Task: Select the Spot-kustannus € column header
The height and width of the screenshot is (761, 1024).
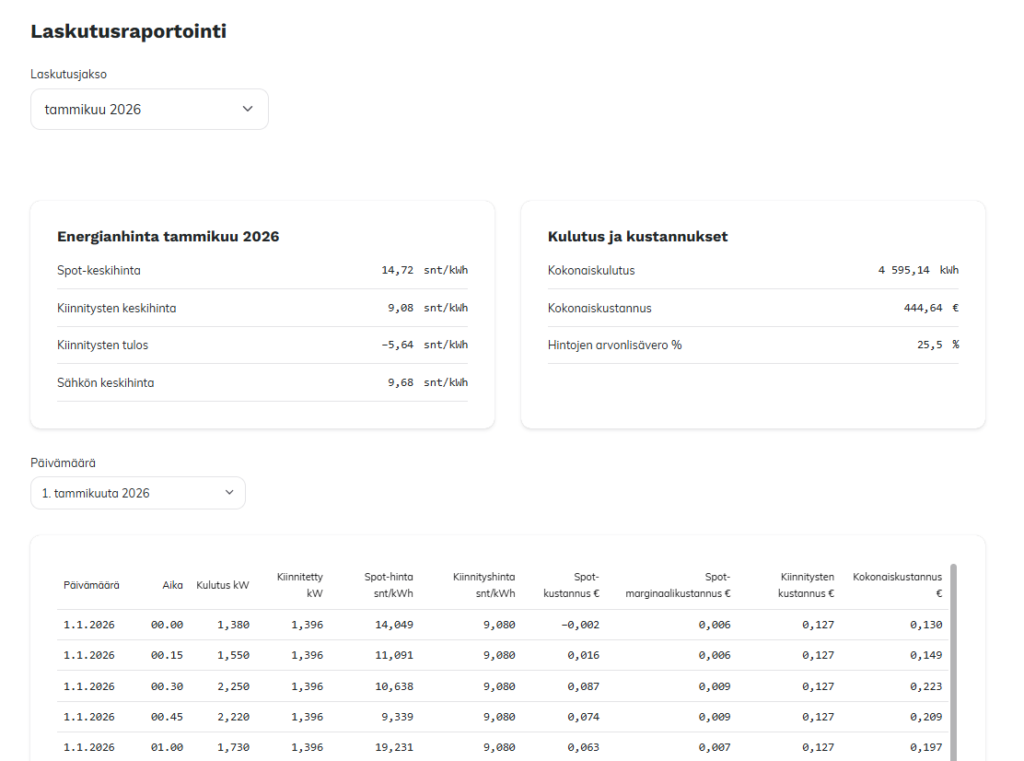Action: click(x=571, y=585)
